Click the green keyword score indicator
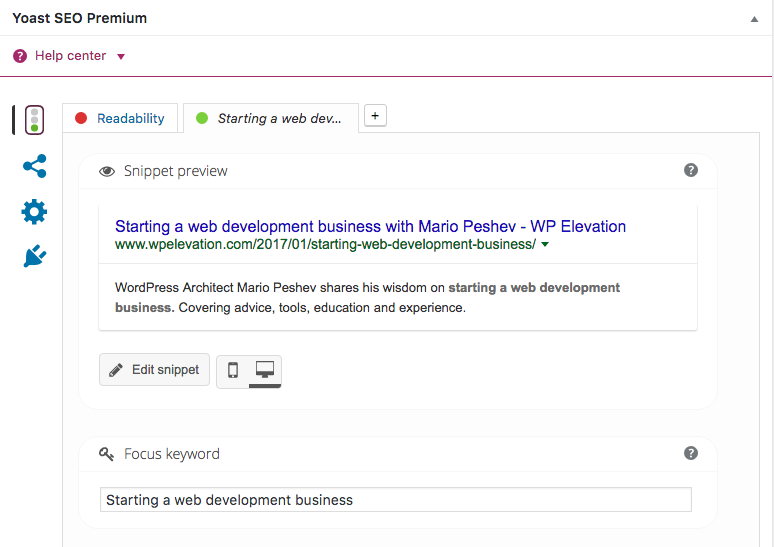The image size is (774, 547). point(202,118)
